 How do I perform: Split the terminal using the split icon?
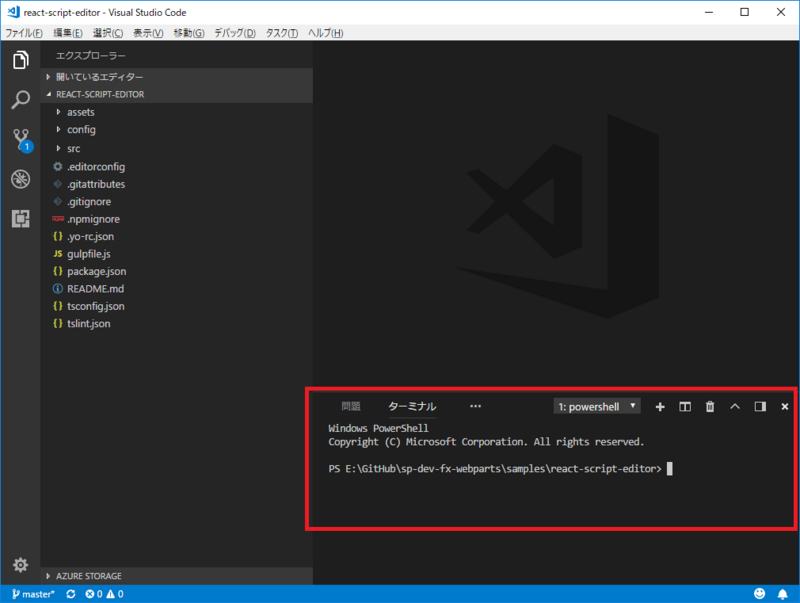click(x=685, y=407)
